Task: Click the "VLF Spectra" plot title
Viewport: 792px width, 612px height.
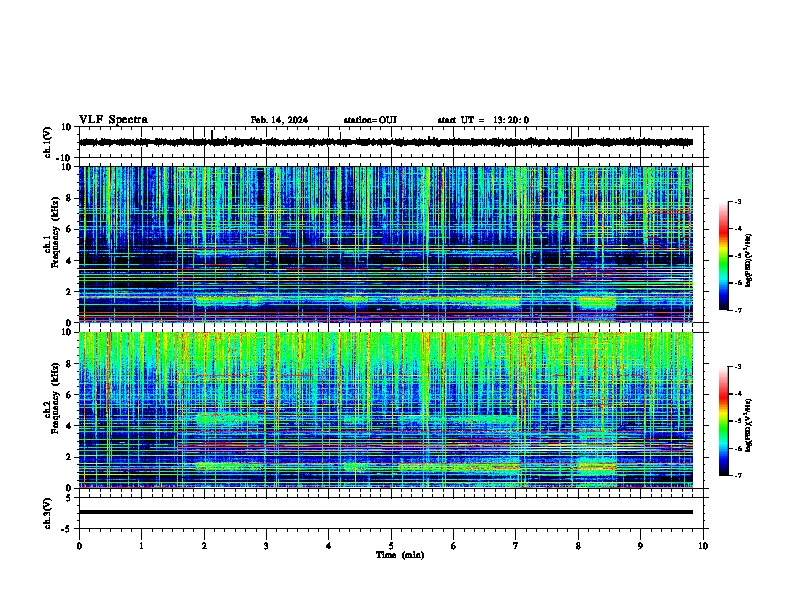Action: tap(113, 120)
